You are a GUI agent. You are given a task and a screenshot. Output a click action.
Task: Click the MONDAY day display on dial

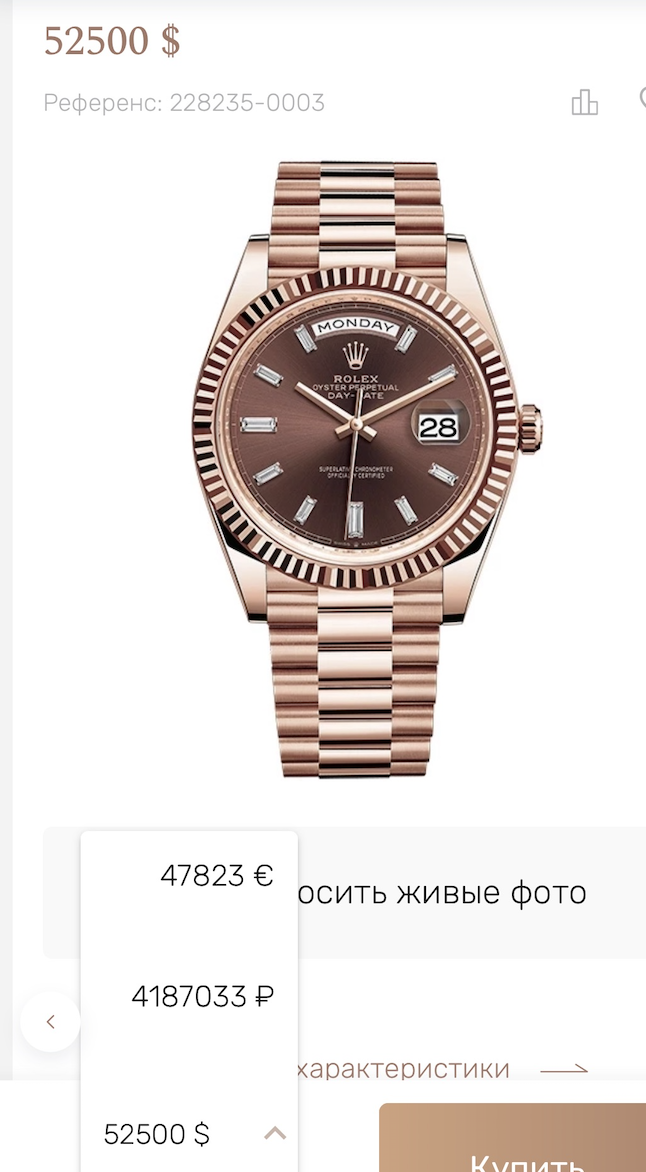pos(354,327)
